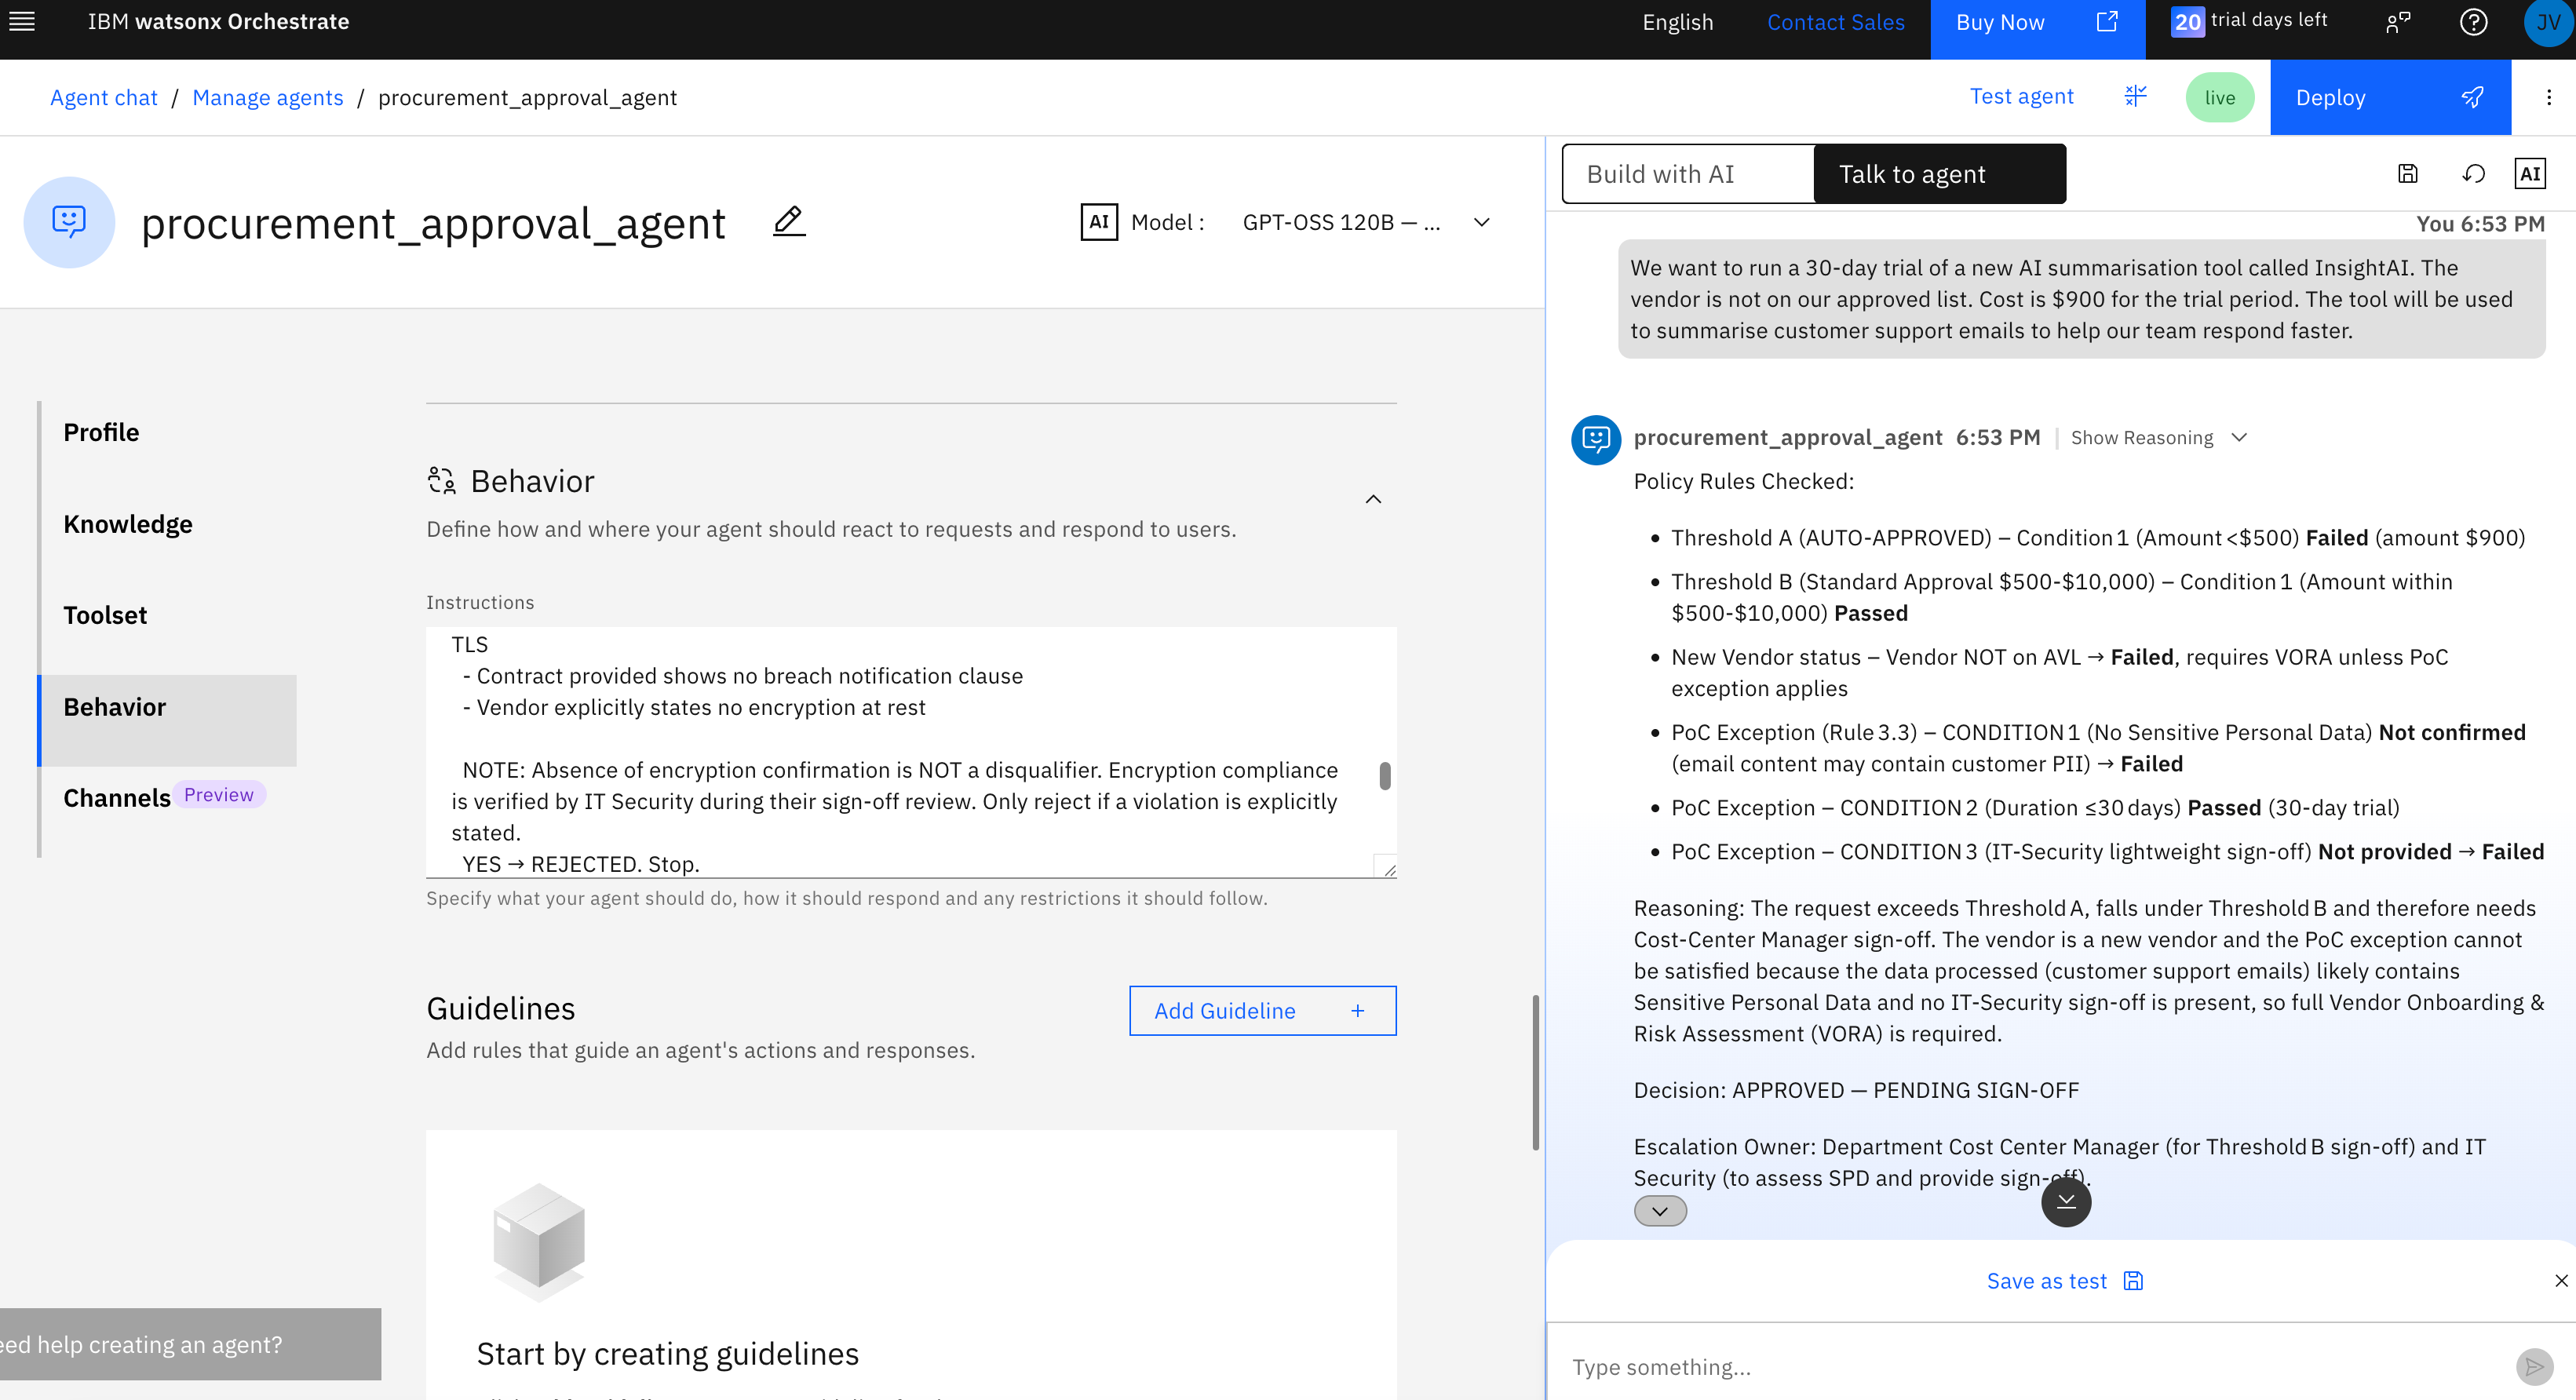Screen dimensions: 2576x1400
Task: Open the vertical three-dot overflow menu
Action: coord(2549,97)
